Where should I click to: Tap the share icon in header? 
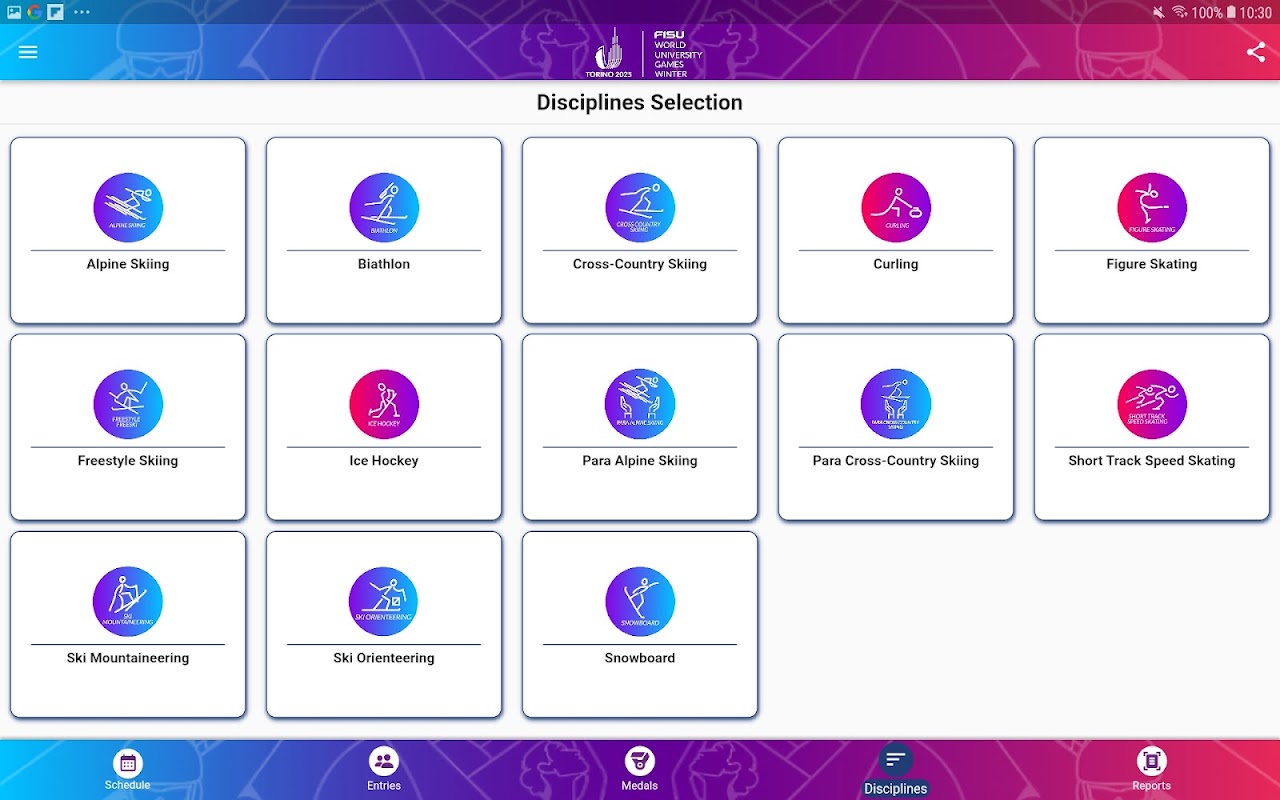1256,52
